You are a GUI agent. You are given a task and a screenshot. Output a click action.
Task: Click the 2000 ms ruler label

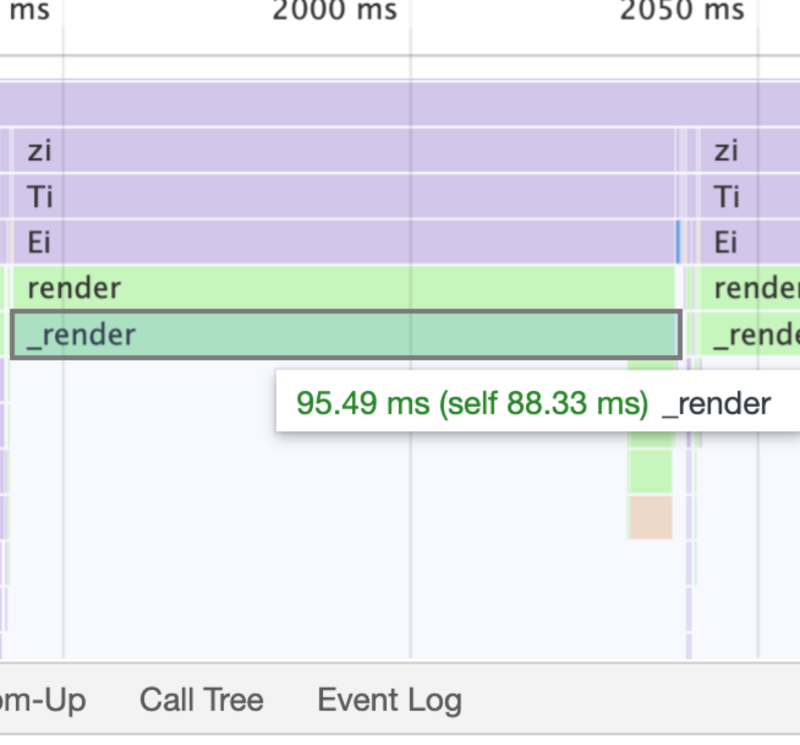(334, 12)
